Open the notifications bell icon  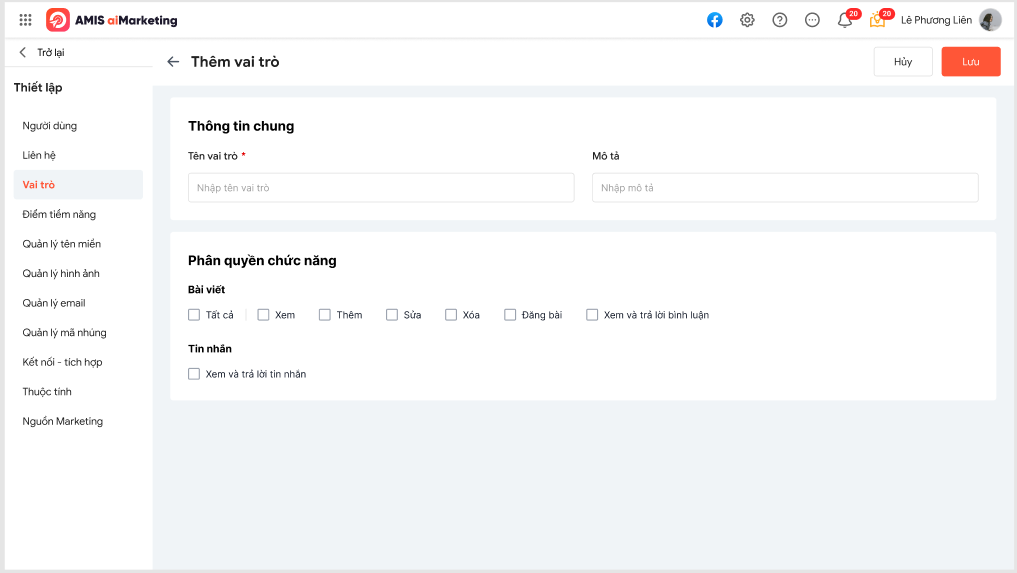pyautogui.click(x=844, y=20)
